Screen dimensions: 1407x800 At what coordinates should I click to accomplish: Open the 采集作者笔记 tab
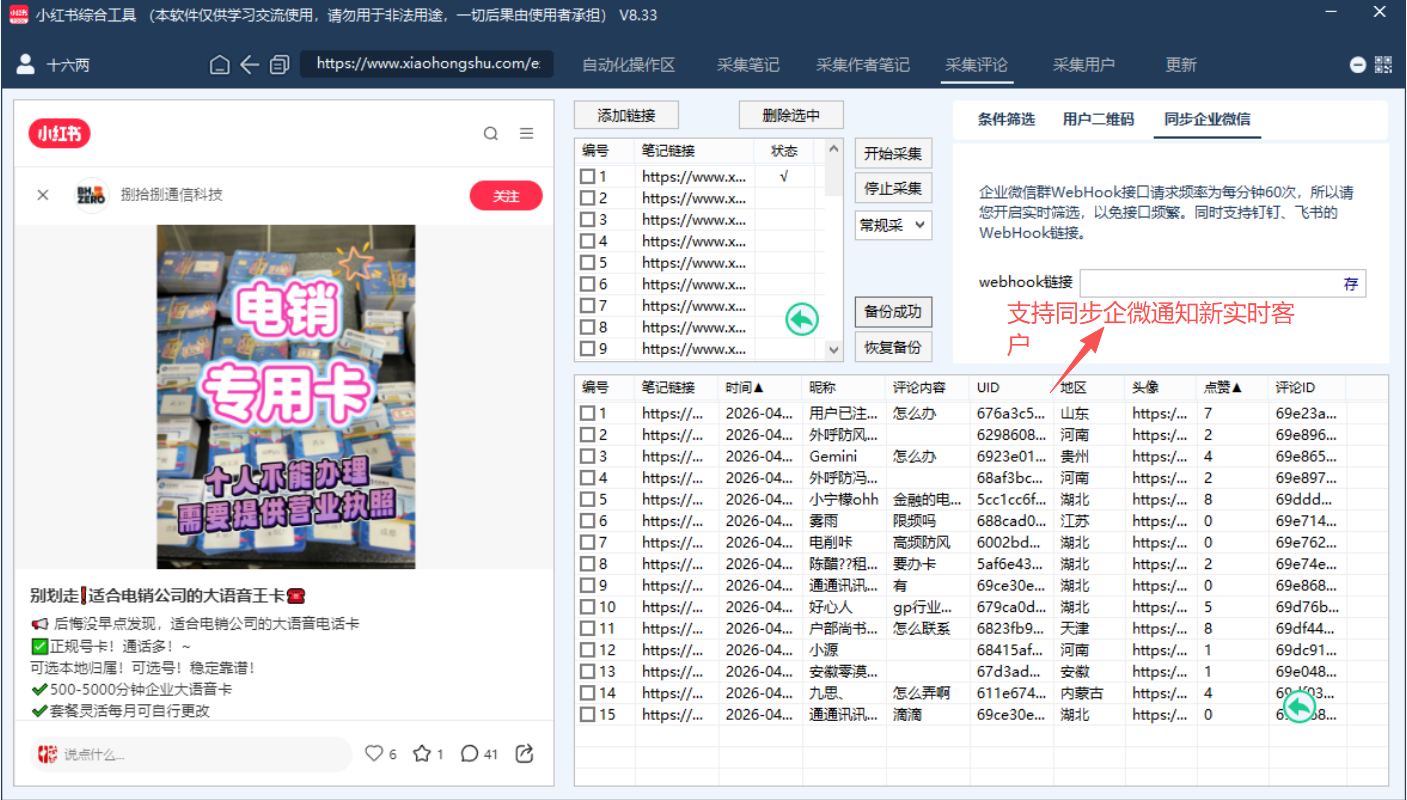coord(863,65)
